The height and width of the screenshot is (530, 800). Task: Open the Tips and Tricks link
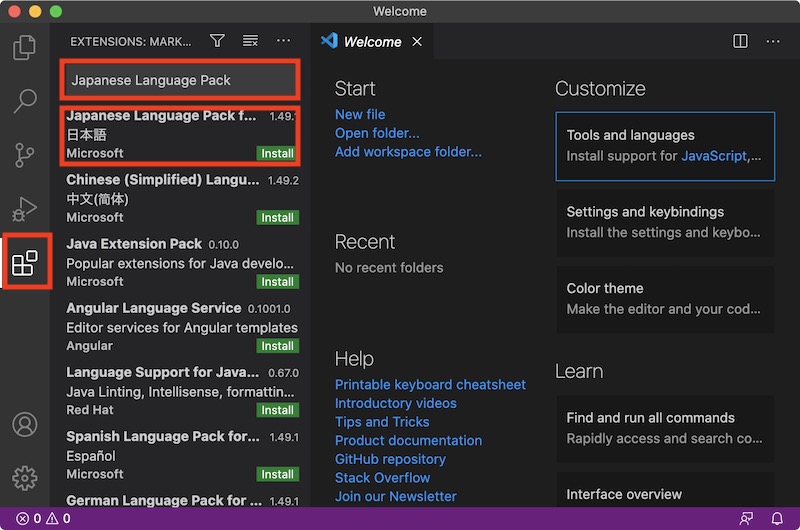pyautogui.click(x=382, y=422)
